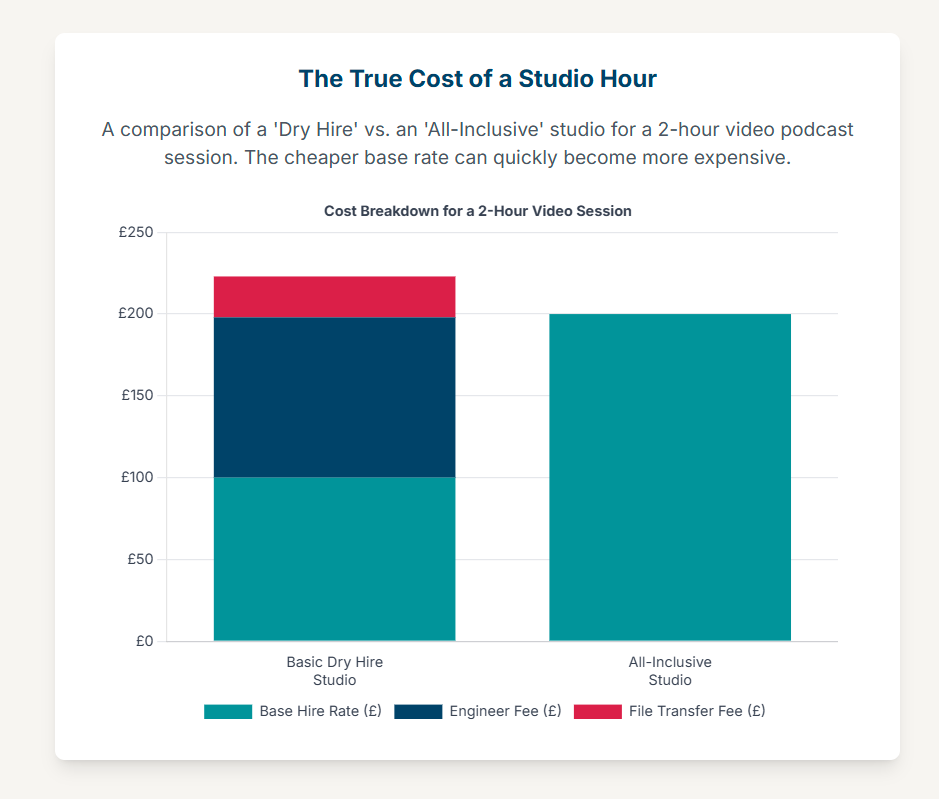
Task: Toggle the Base Hire Rate legend swatch
Action: click(x=228, y=712)
